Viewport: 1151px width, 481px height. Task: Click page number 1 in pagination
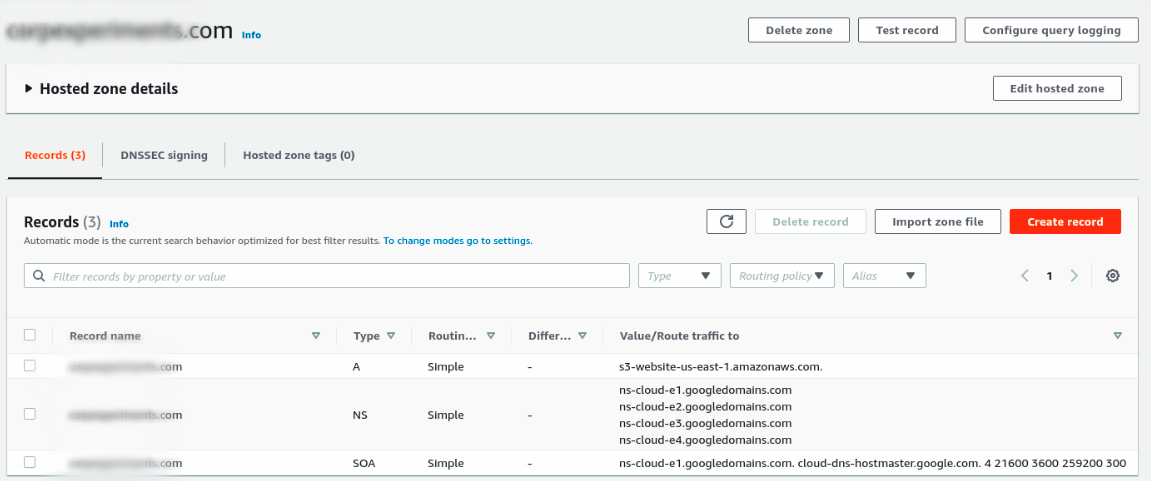[1050, 276]
